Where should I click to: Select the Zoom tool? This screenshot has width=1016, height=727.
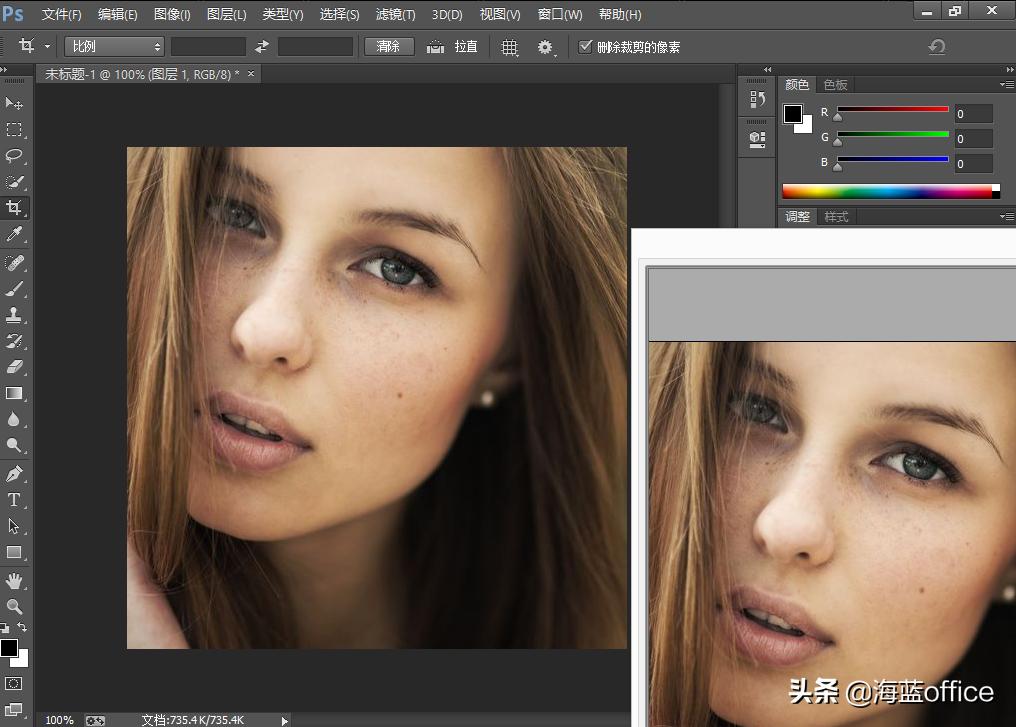click(14, 606)
